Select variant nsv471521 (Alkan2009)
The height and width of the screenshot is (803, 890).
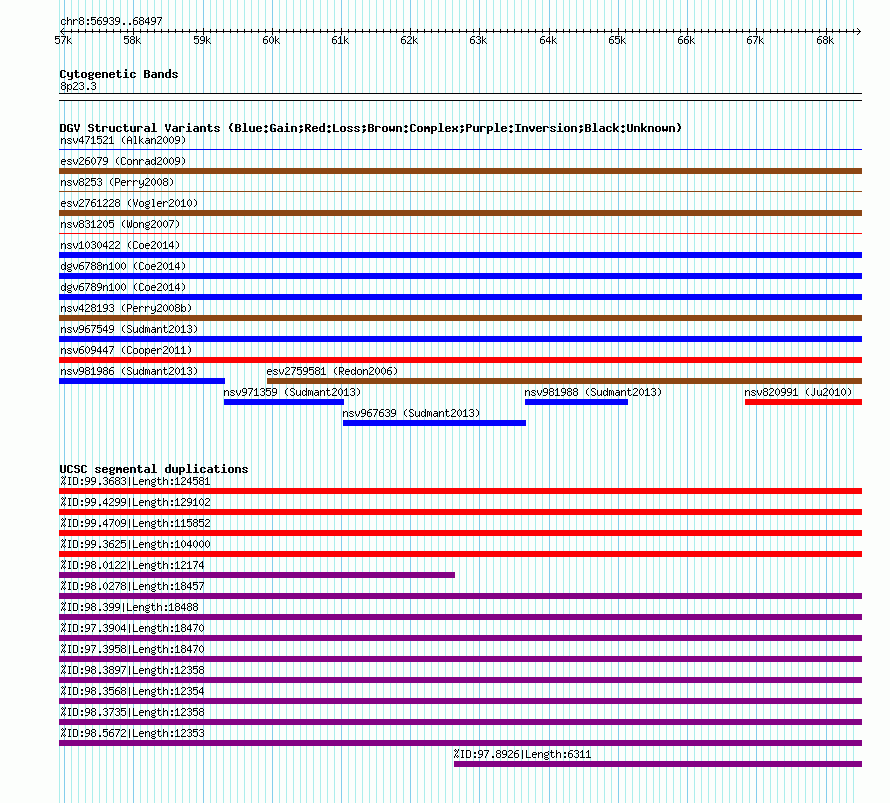tap(123, 140)
